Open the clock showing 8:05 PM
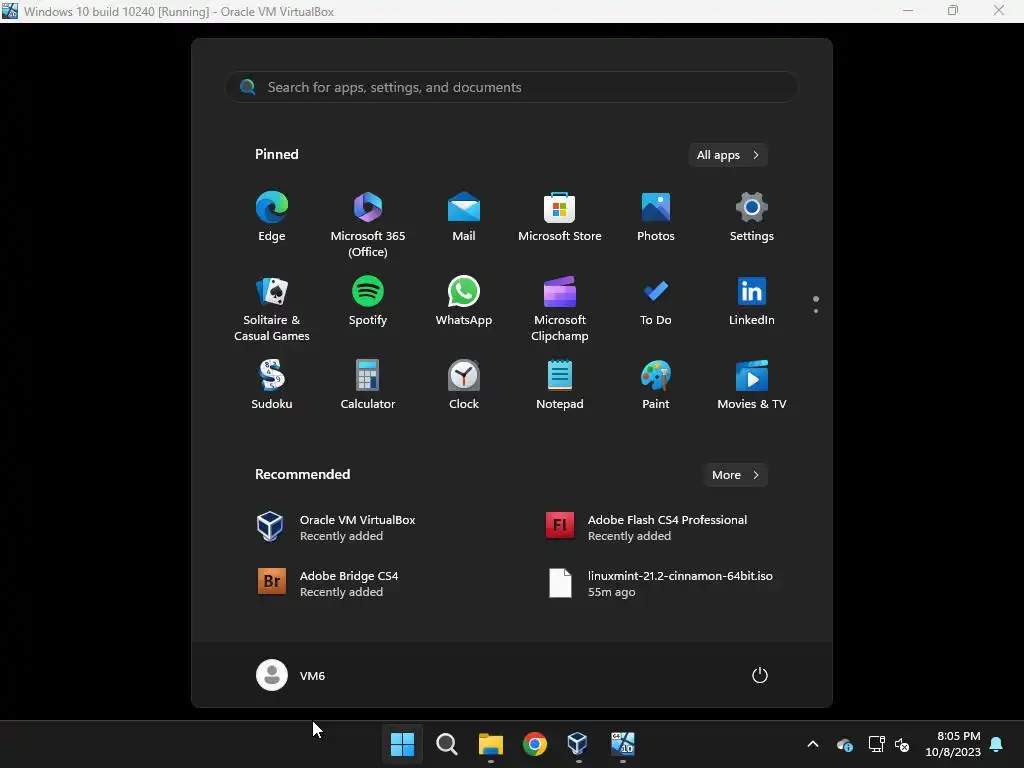The height and width of the screenshot is (768, 1024). click(953, 744)
